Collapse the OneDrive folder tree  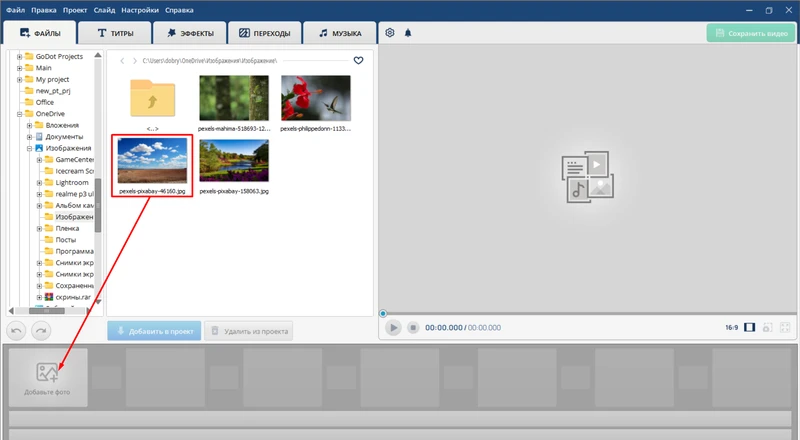pos(19,114)
